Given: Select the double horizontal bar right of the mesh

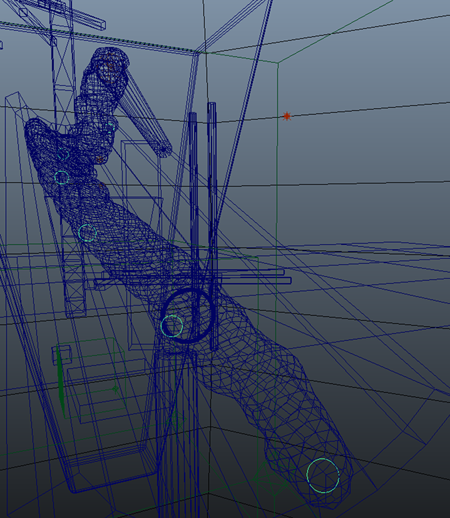Looking at the screenshot, I should pos(253,277).
